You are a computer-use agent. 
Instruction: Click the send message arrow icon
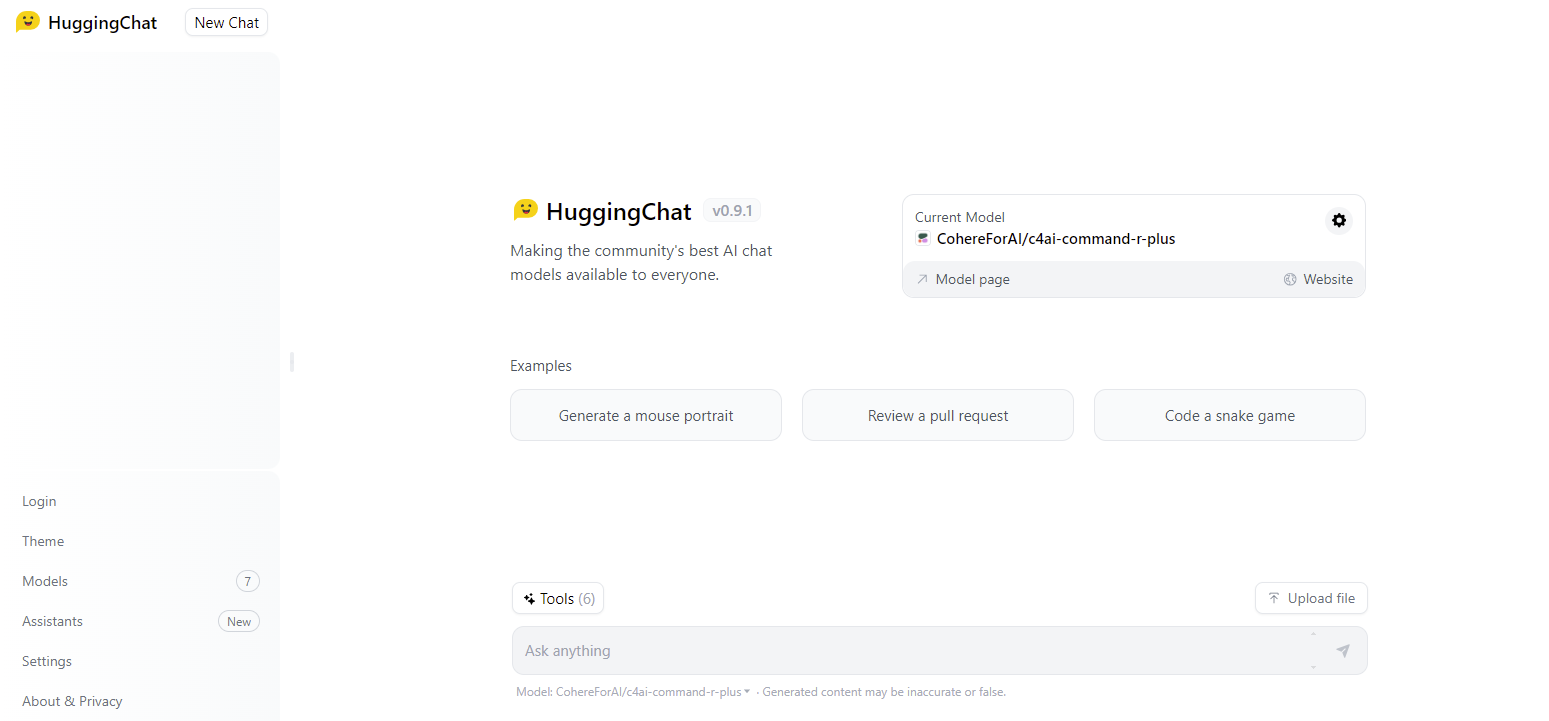coord(1343,651)
